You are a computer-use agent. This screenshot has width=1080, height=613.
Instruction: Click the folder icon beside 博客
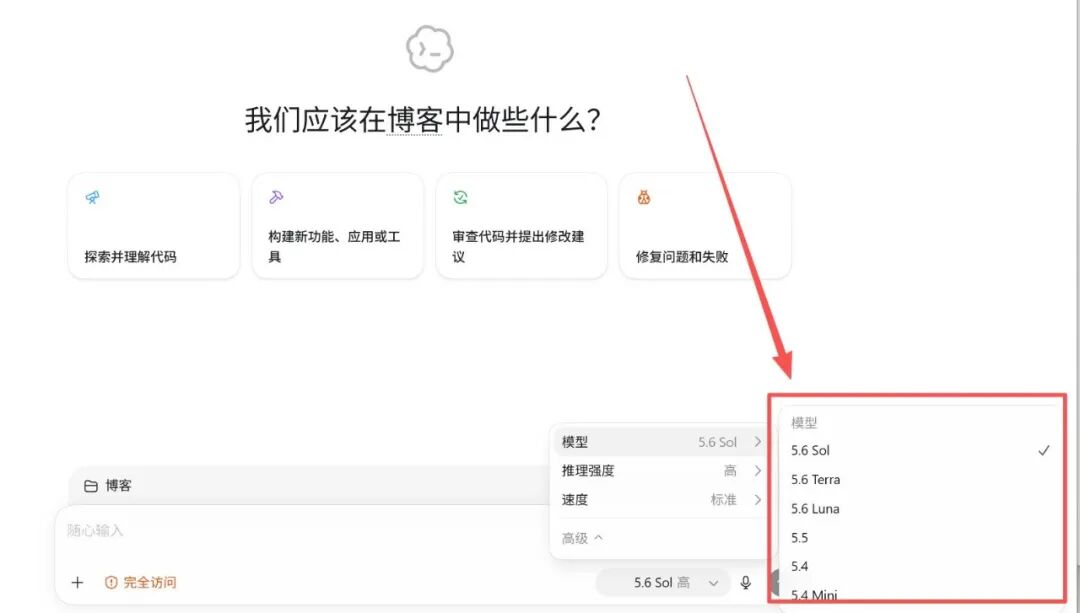tap(90, 486)
